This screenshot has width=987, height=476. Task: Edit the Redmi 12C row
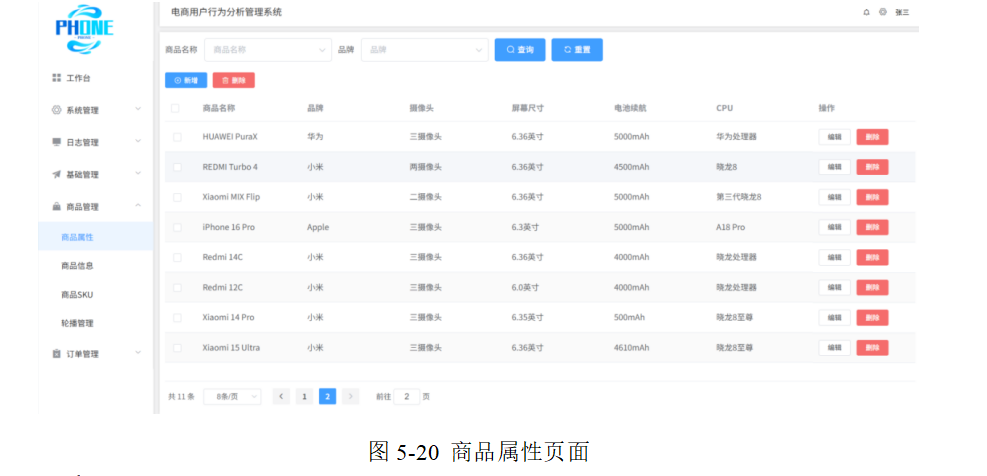coord(835,288)
